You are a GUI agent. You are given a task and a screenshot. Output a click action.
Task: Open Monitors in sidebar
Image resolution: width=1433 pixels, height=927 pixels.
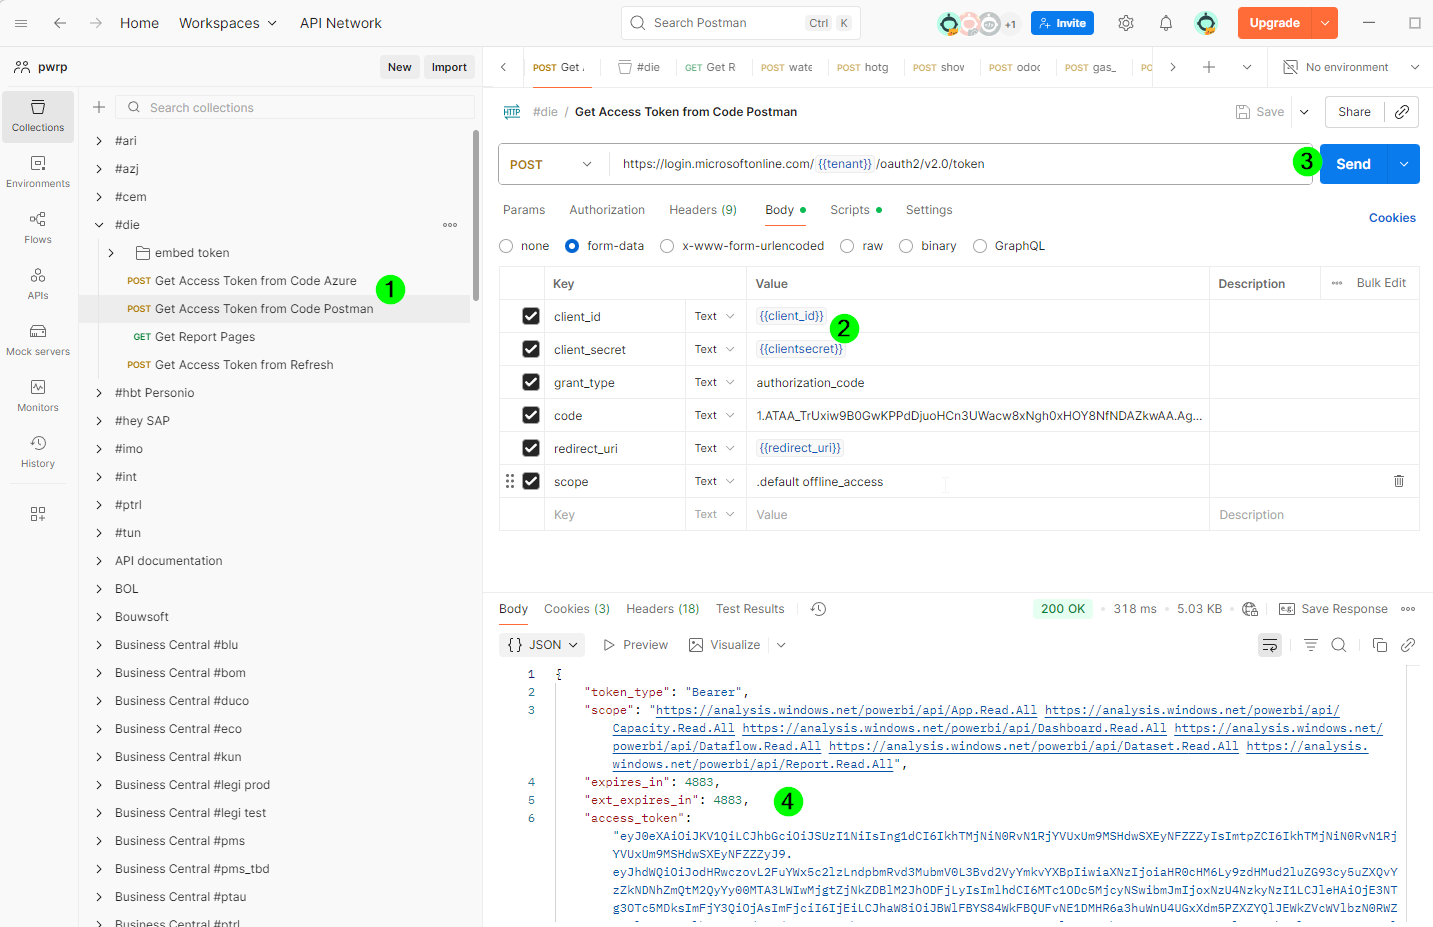tap(38, 396)
